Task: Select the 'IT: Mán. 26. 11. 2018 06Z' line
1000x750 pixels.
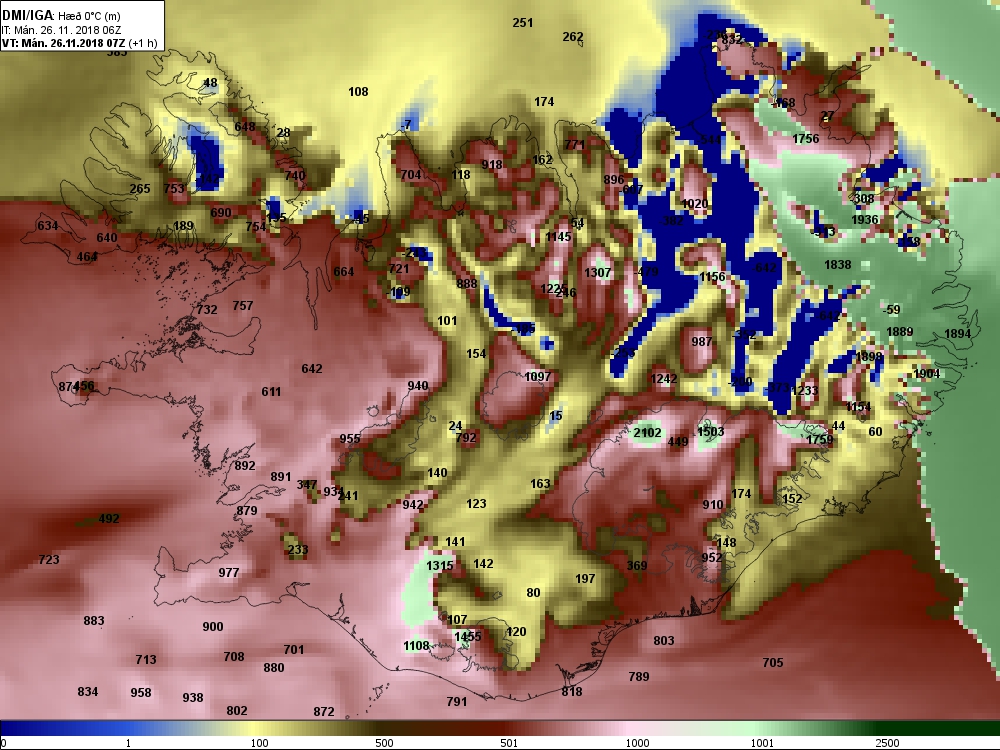Action: click(61, 30)
